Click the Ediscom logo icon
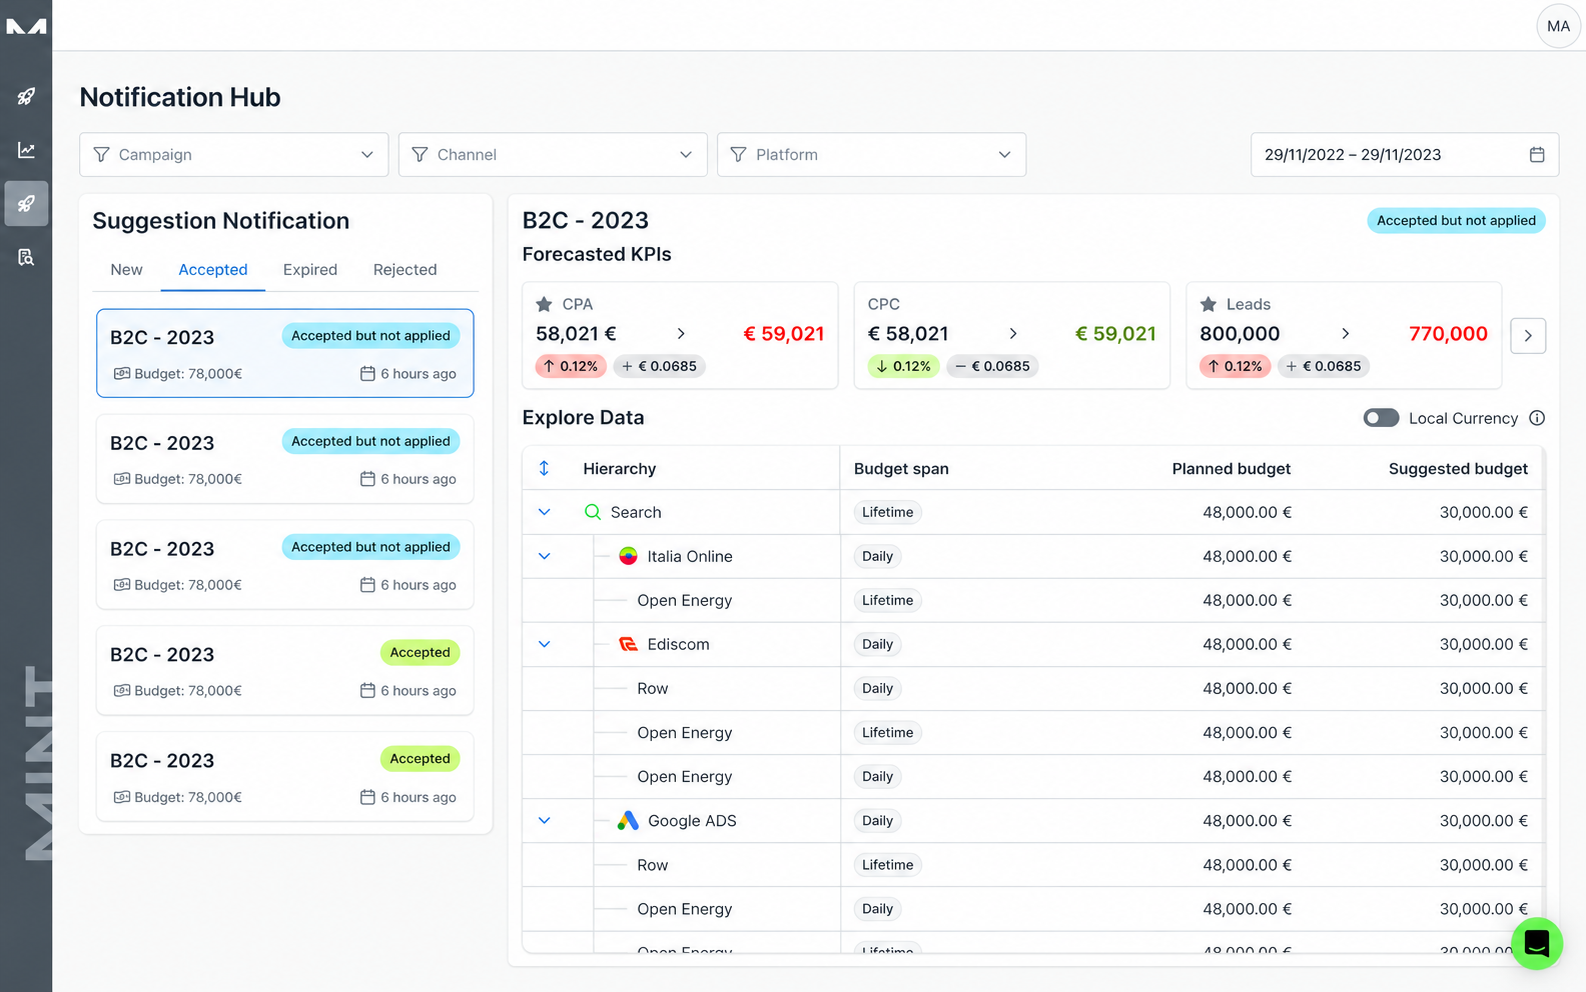 628,644
